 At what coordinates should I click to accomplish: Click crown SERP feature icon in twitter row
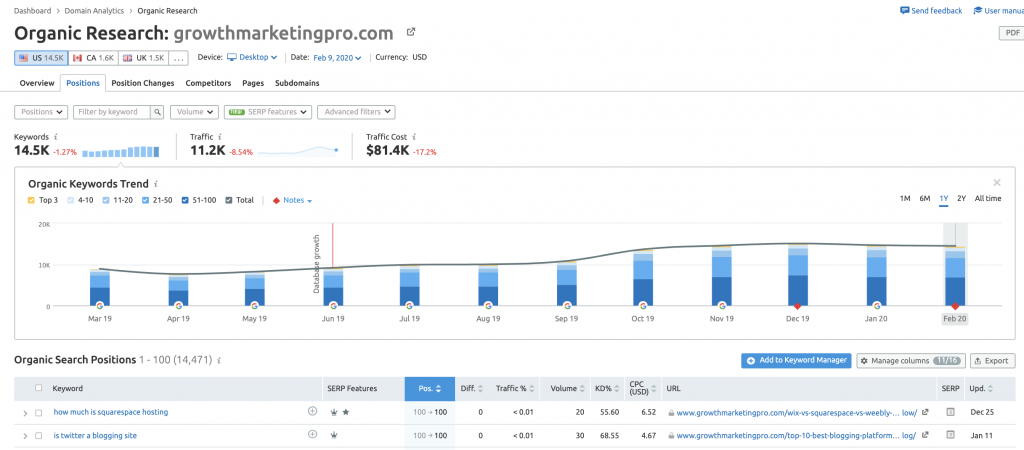pyautogui.click(x=334, y=435)
